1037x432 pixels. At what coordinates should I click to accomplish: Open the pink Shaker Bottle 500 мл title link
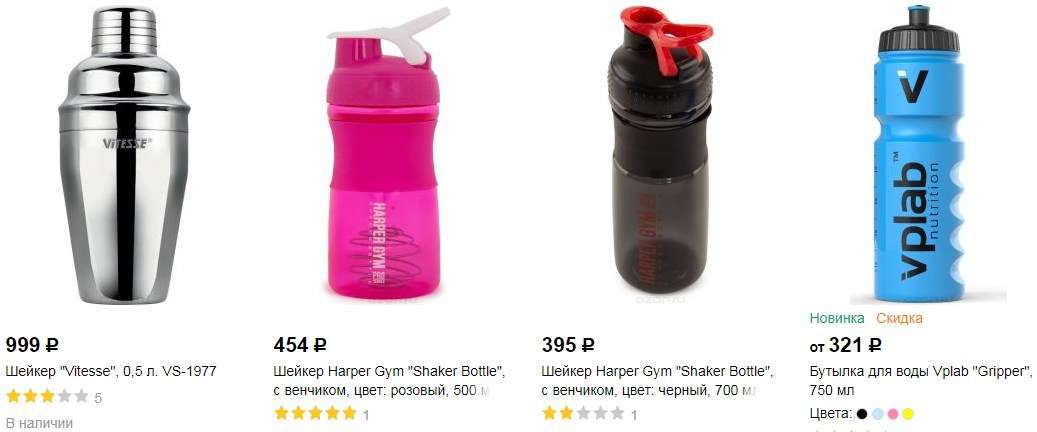(x=390, y=380)
